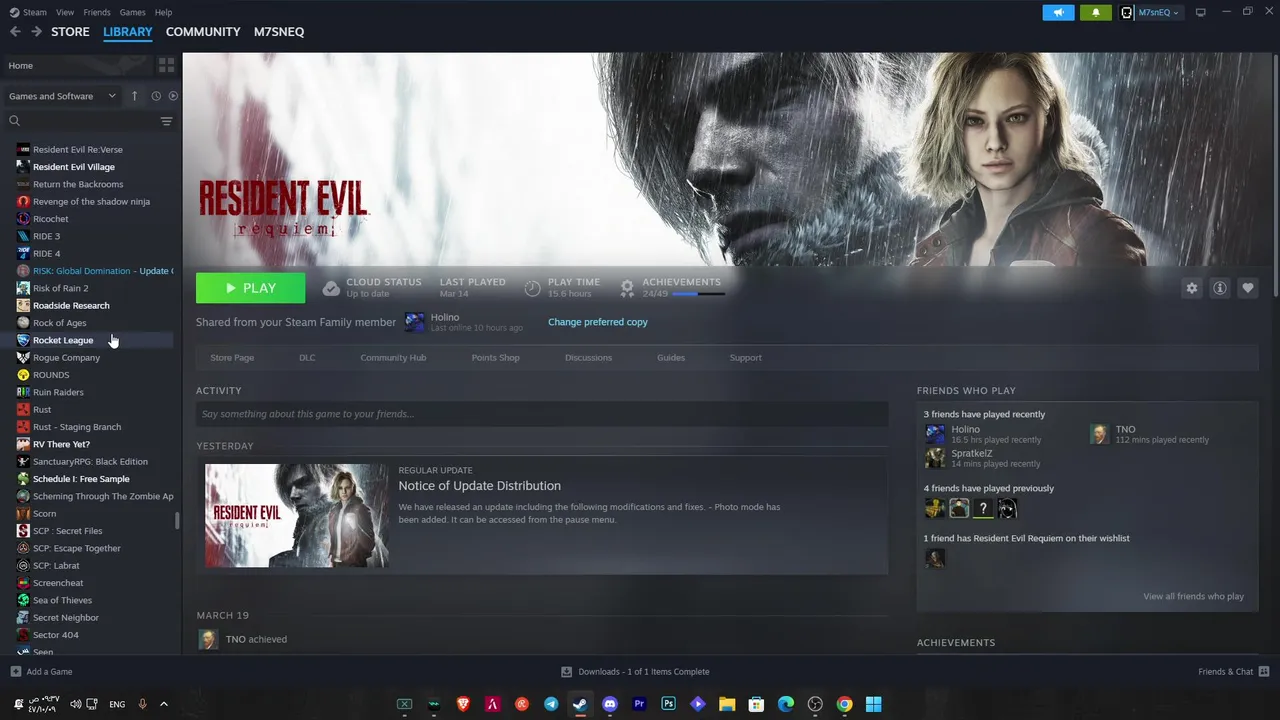Screen dimensions: 1280x720
Task: Expand the Games and Software filter dropdown
Action: 62,96
